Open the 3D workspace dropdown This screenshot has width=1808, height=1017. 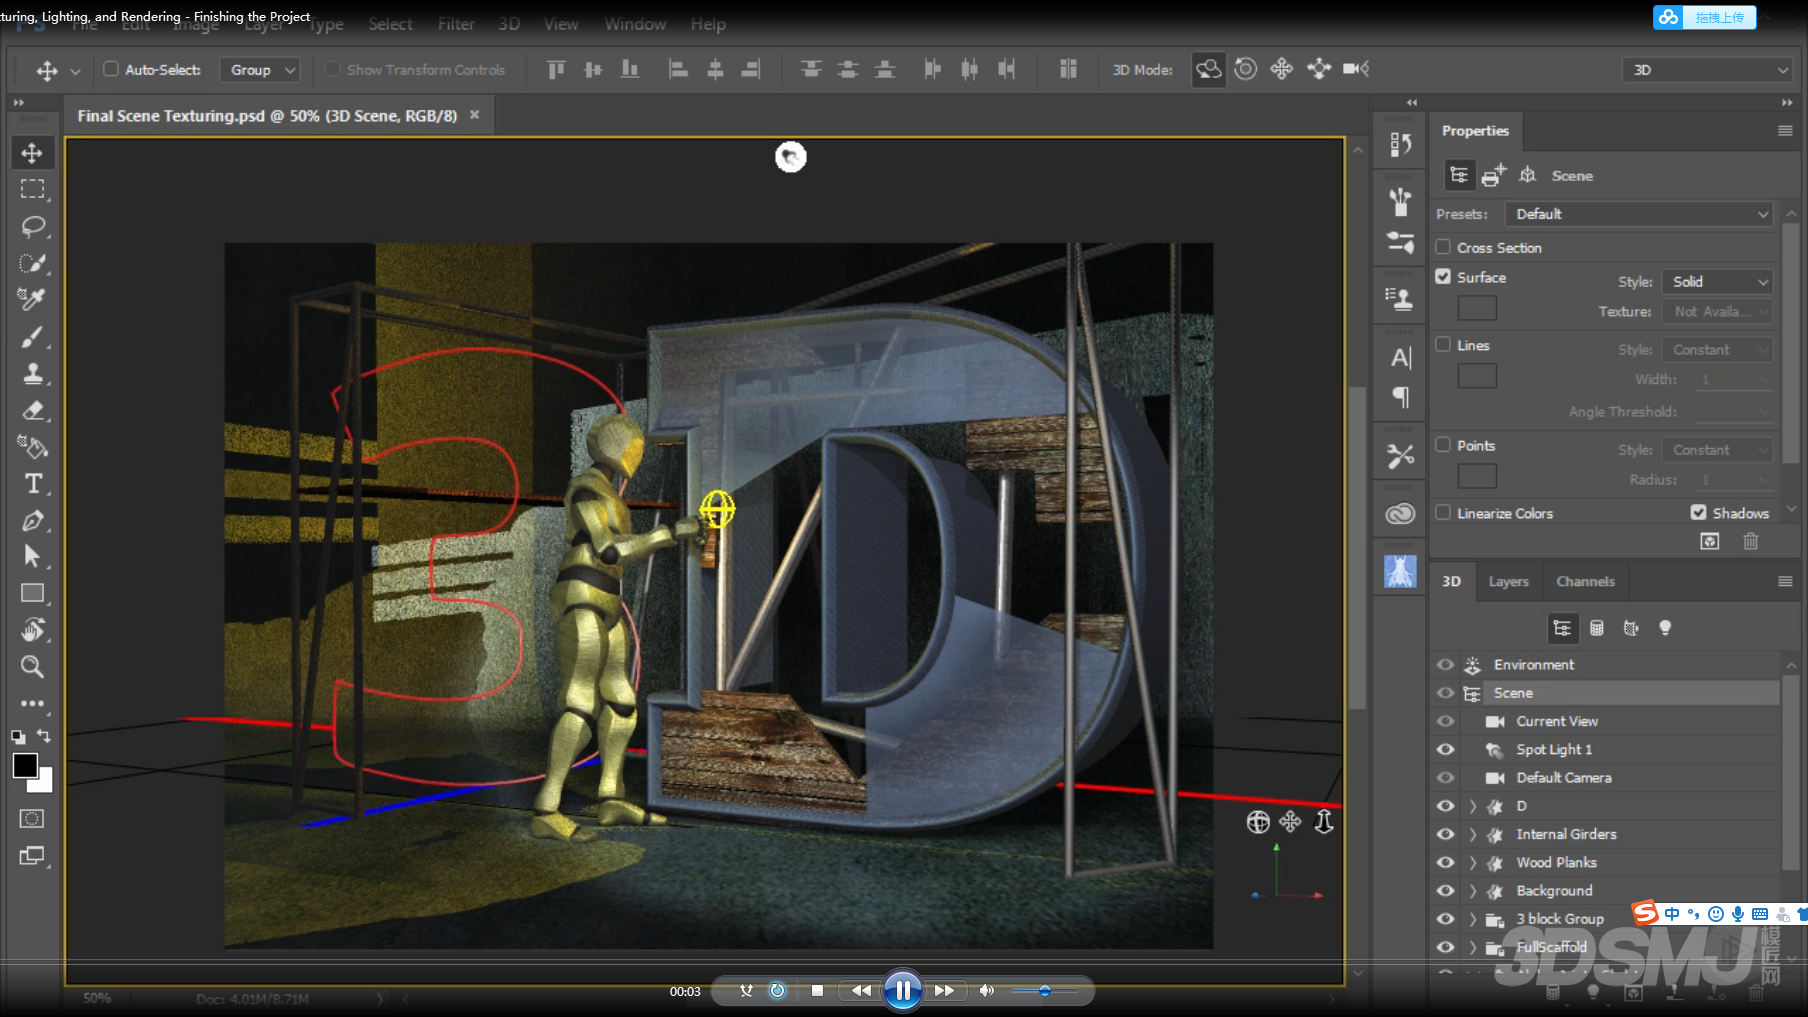pos(1707,70)
